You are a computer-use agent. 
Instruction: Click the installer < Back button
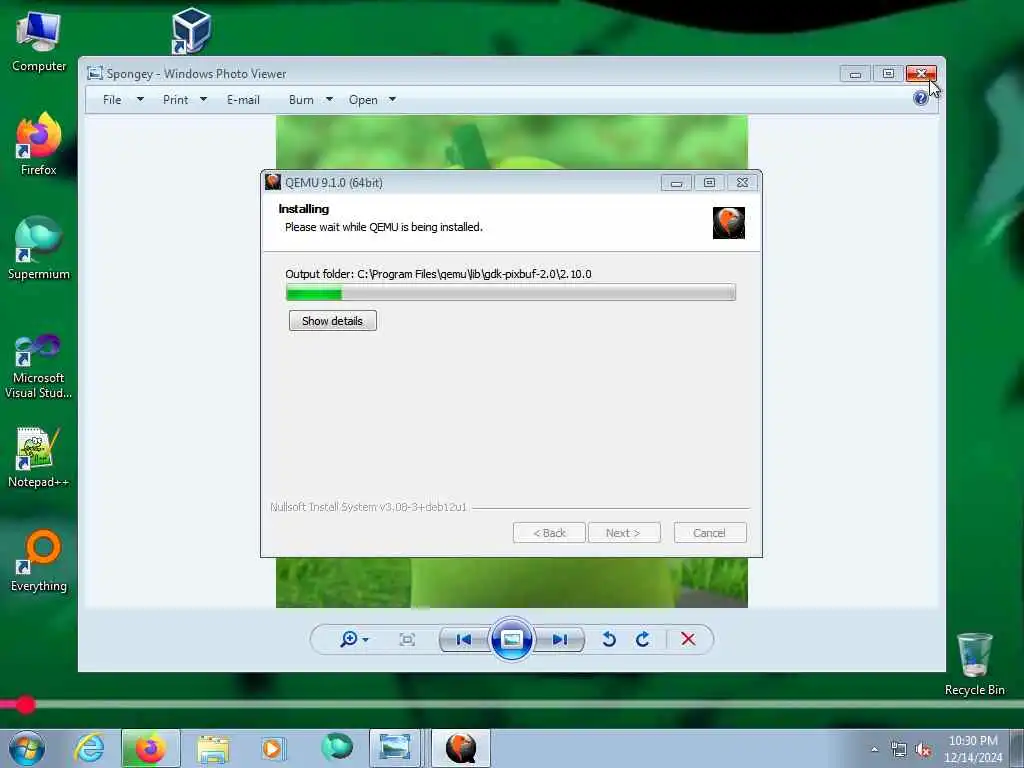(x=549, y=533)
